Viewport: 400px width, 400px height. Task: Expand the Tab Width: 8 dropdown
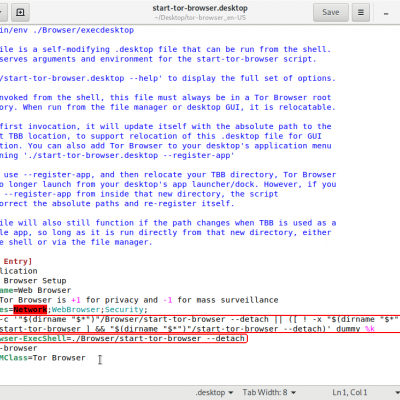point(269,392)
